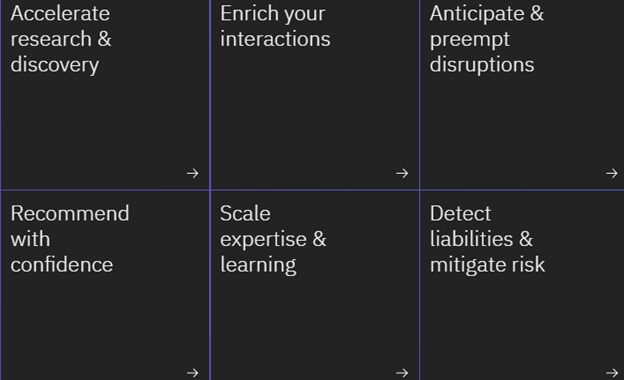Click the blank area of the Accelerate research card
This screenshot has width=624, height=380.
105,123
